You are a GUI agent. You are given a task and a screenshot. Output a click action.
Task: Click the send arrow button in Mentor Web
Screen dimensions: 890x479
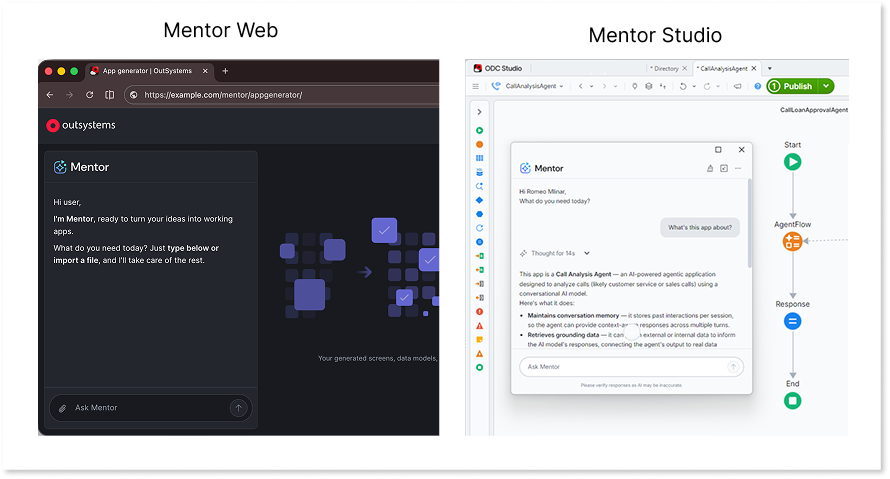pos(238,408)
